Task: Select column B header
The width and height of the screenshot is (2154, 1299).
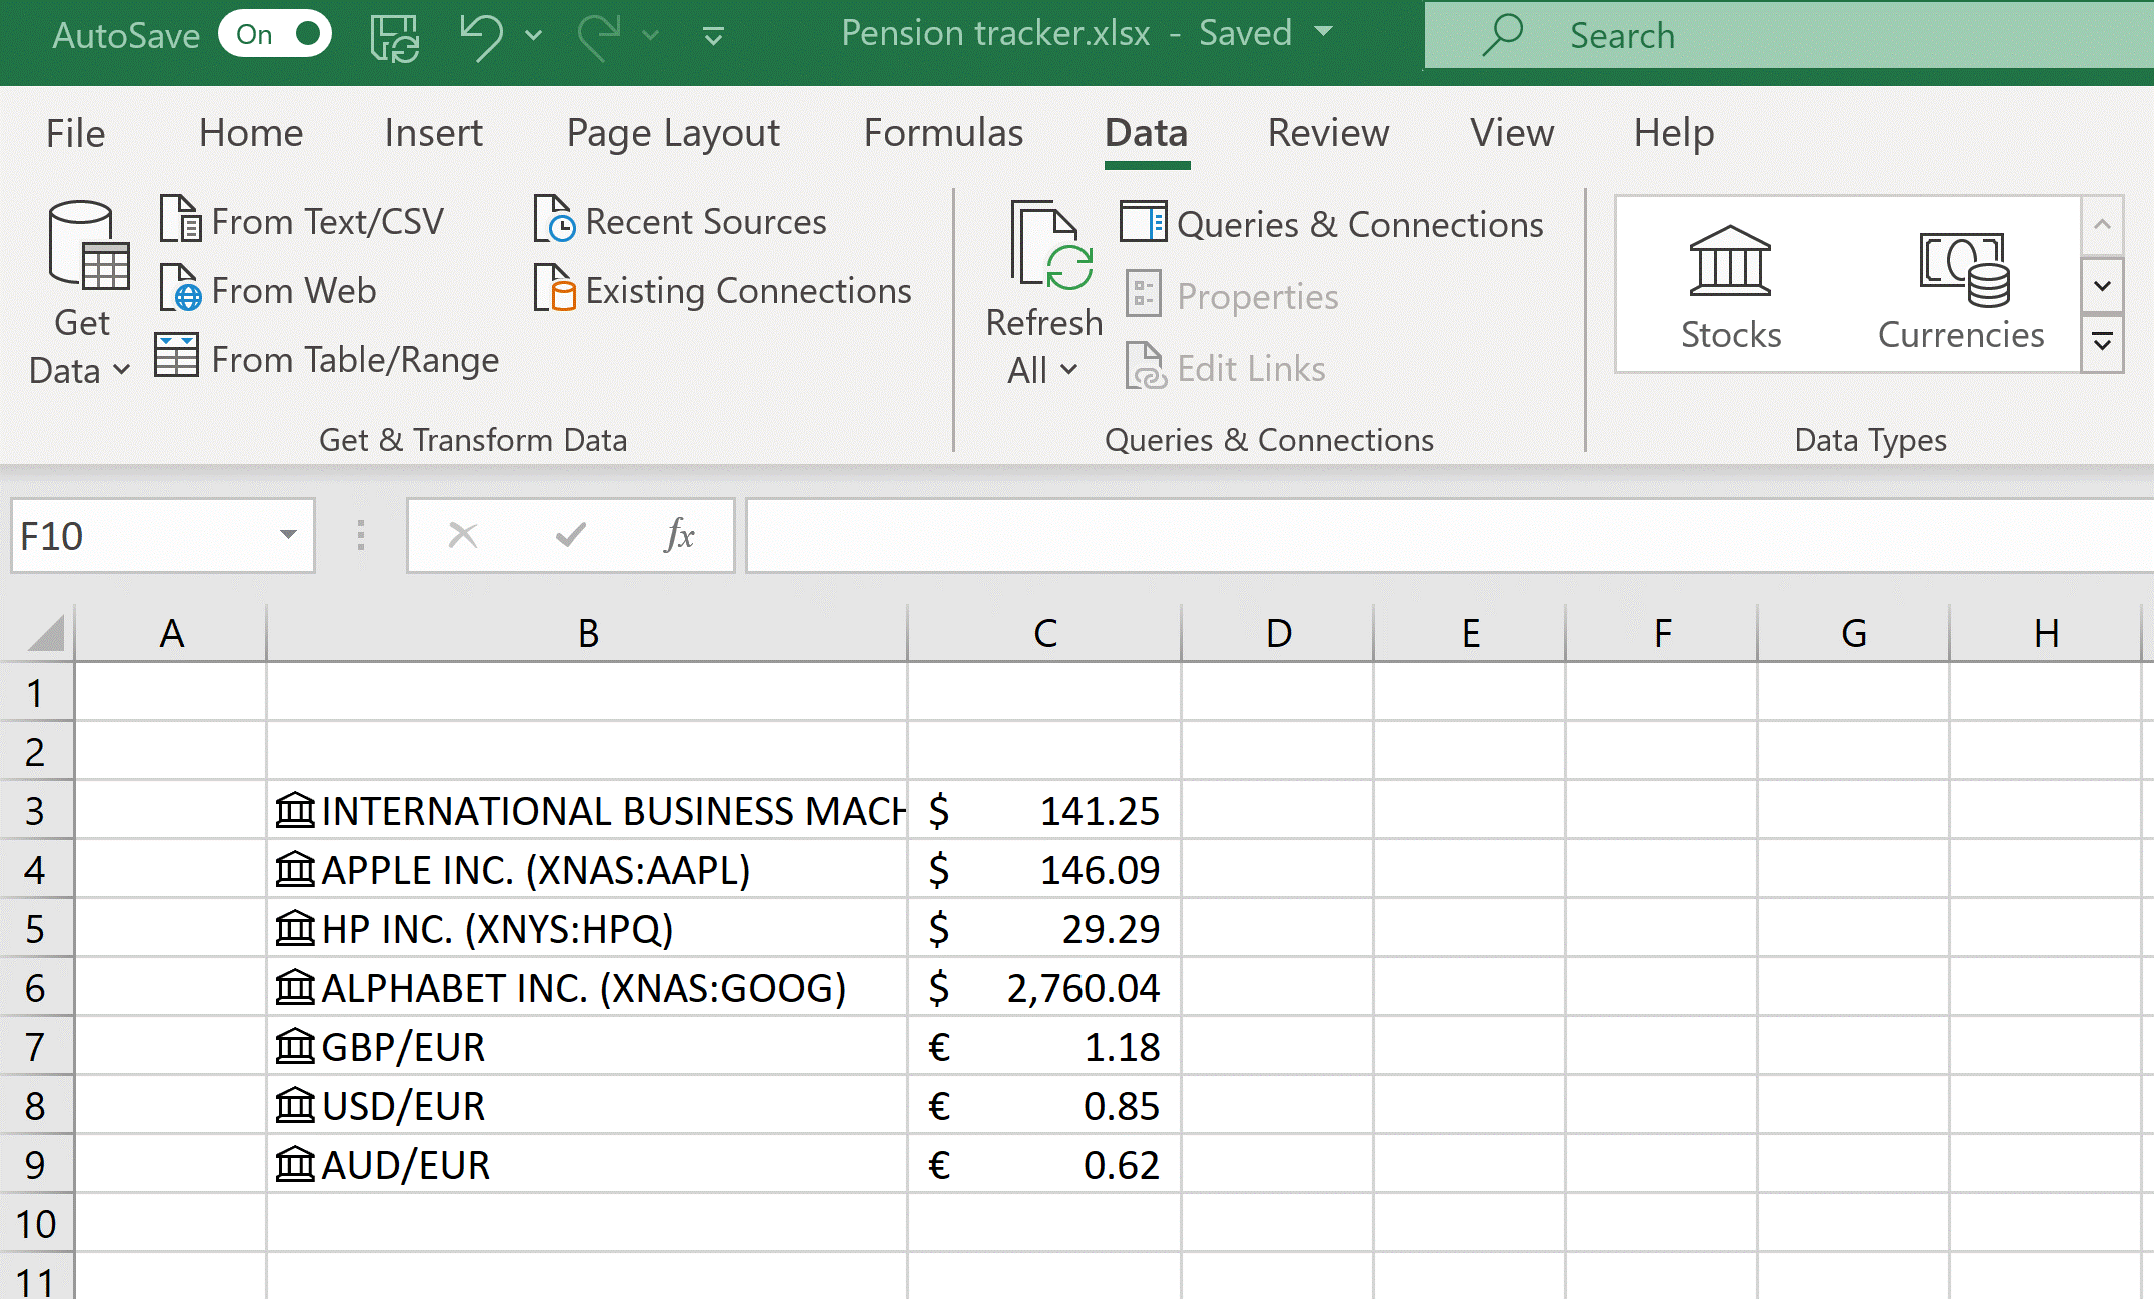Action: click(588, 633)
